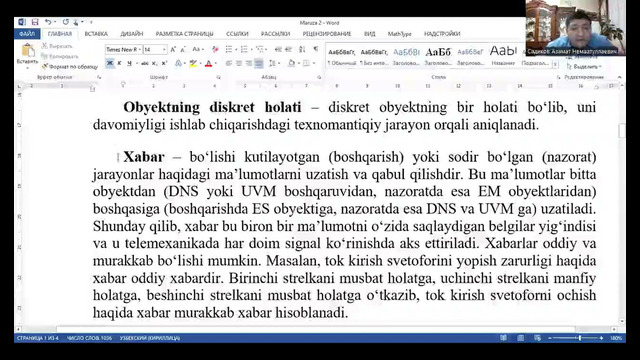Click the zoom slider handle in the status bar
The image size is (640, 360).
coord(580,338)
